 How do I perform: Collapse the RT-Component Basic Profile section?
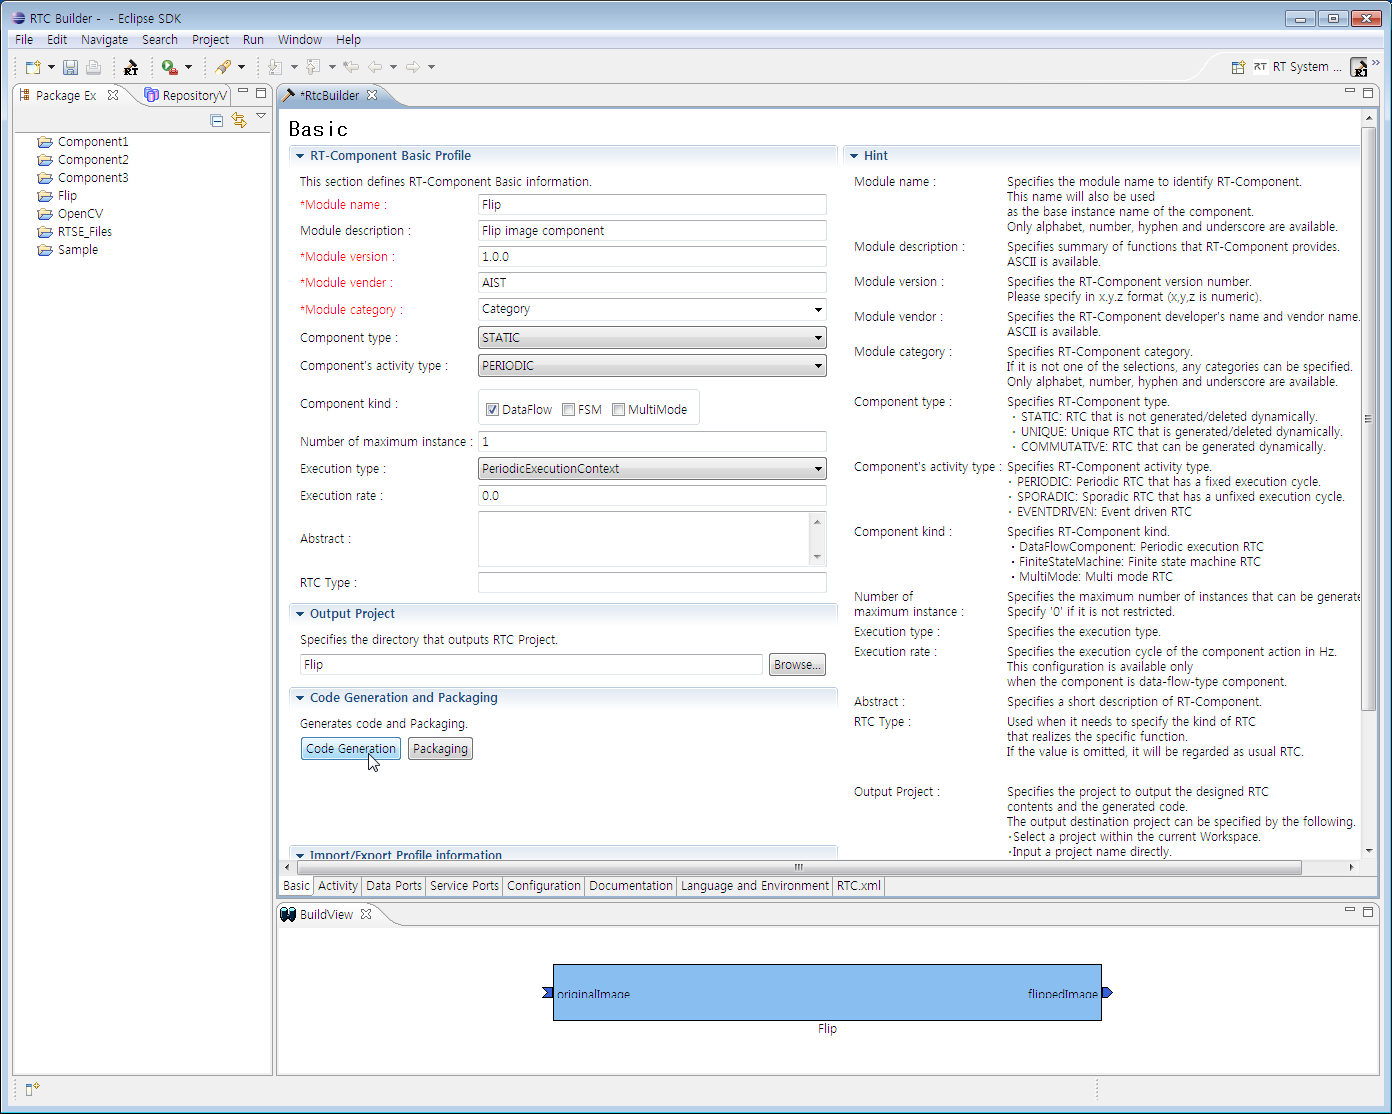[x=299, y=156]
